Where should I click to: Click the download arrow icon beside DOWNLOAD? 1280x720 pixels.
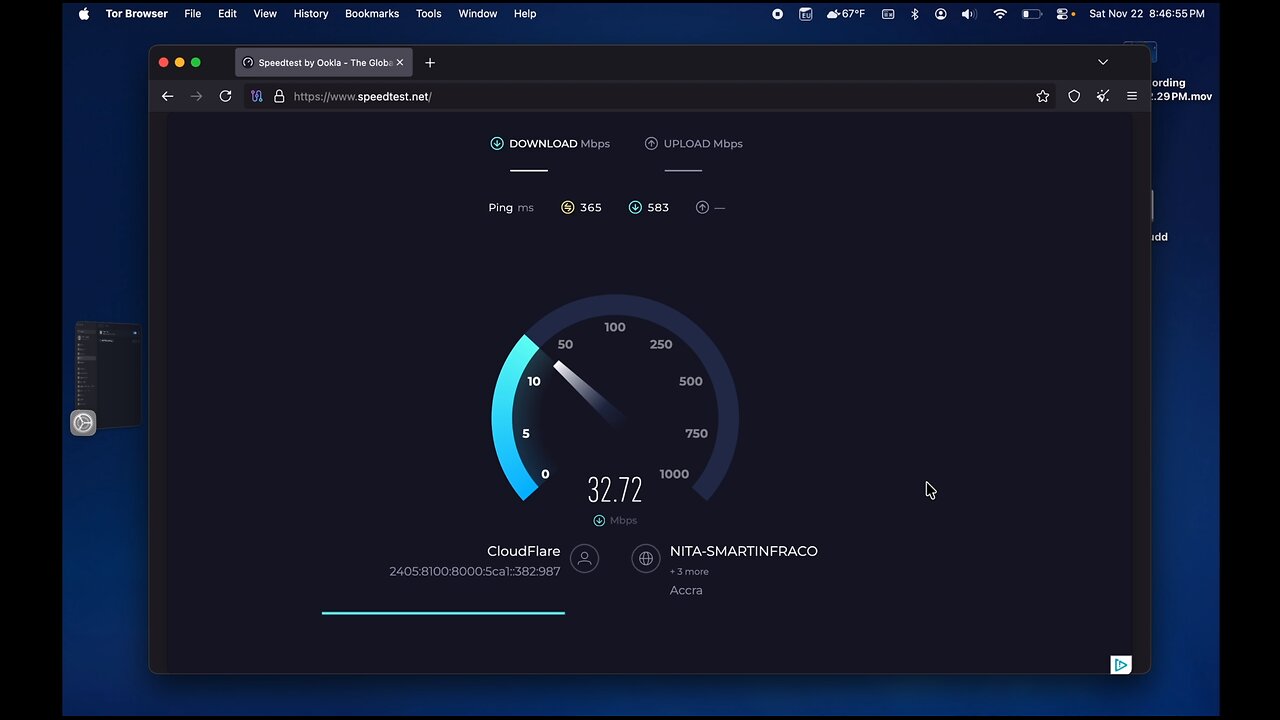497,143
